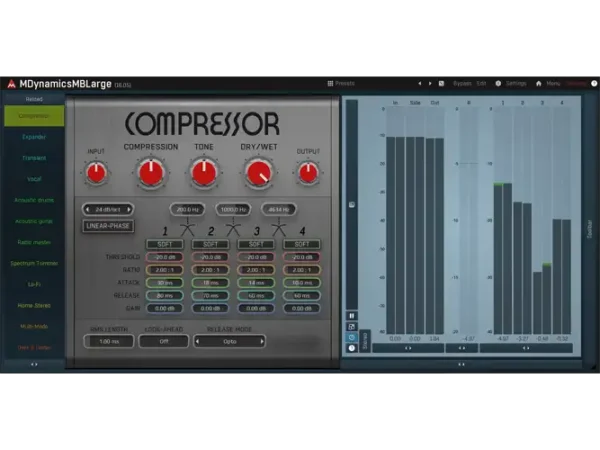
Task: Open the Presets grid icon
Action: click(x=330, y=83)
